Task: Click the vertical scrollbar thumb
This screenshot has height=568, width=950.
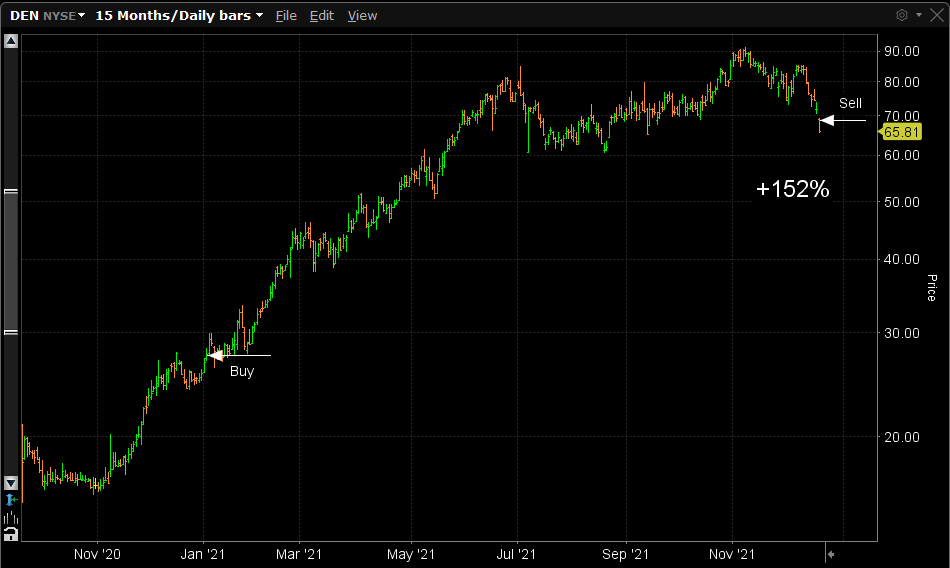Action: pyautogui.click(x=11, y=262)
